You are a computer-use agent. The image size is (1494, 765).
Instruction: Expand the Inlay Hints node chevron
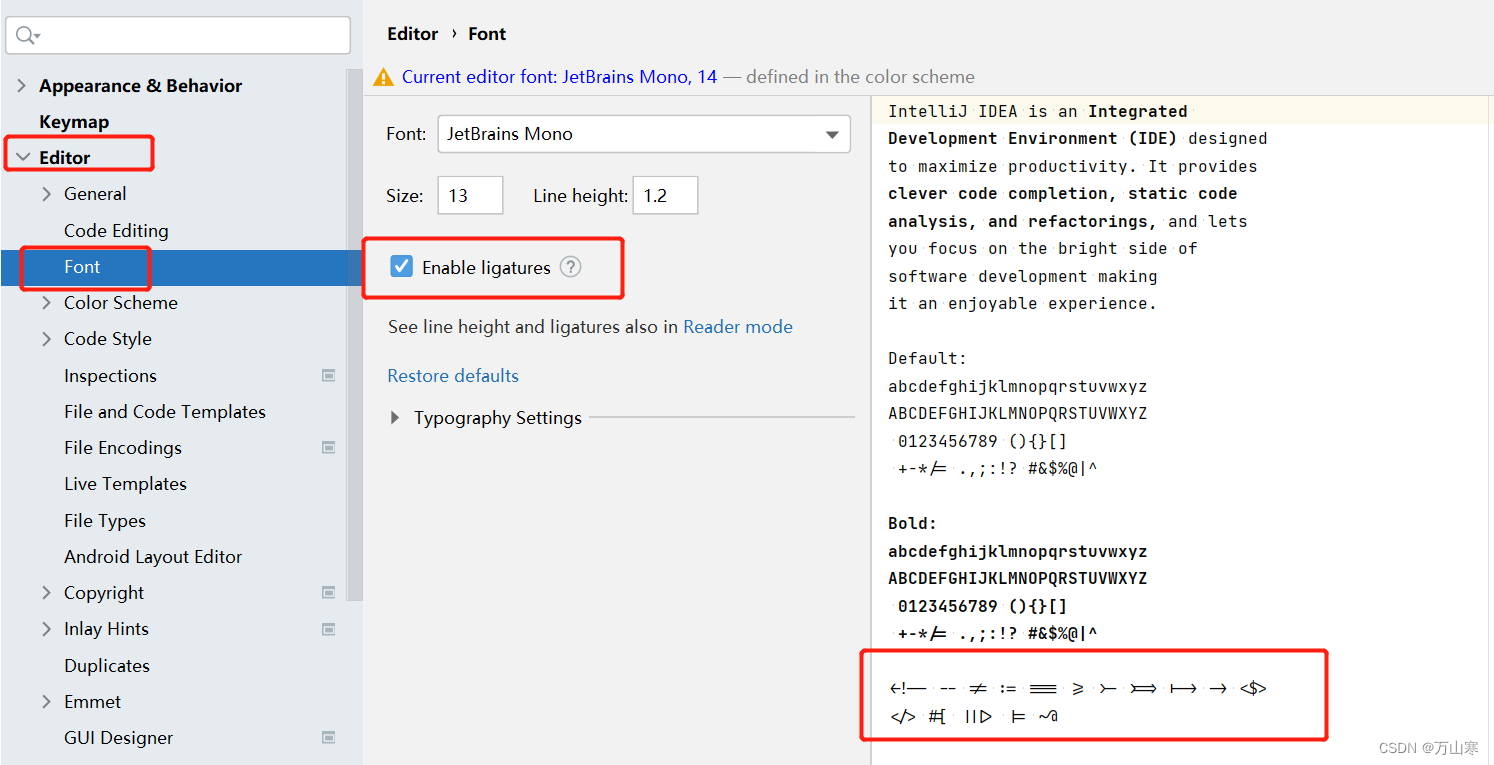46,629
